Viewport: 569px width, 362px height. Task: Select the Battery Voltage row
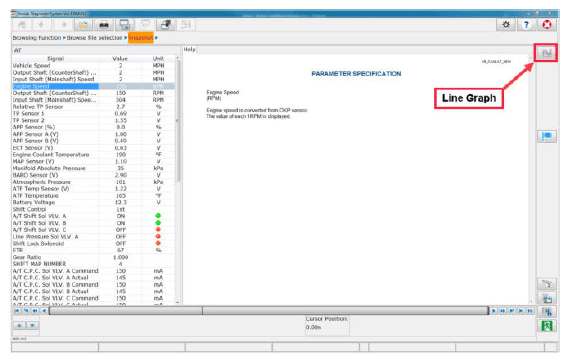(94, 202)
